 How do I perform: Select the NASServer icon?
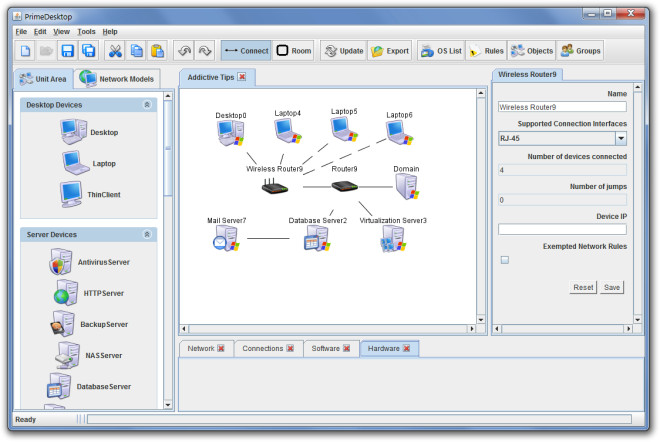coord(68,355)
